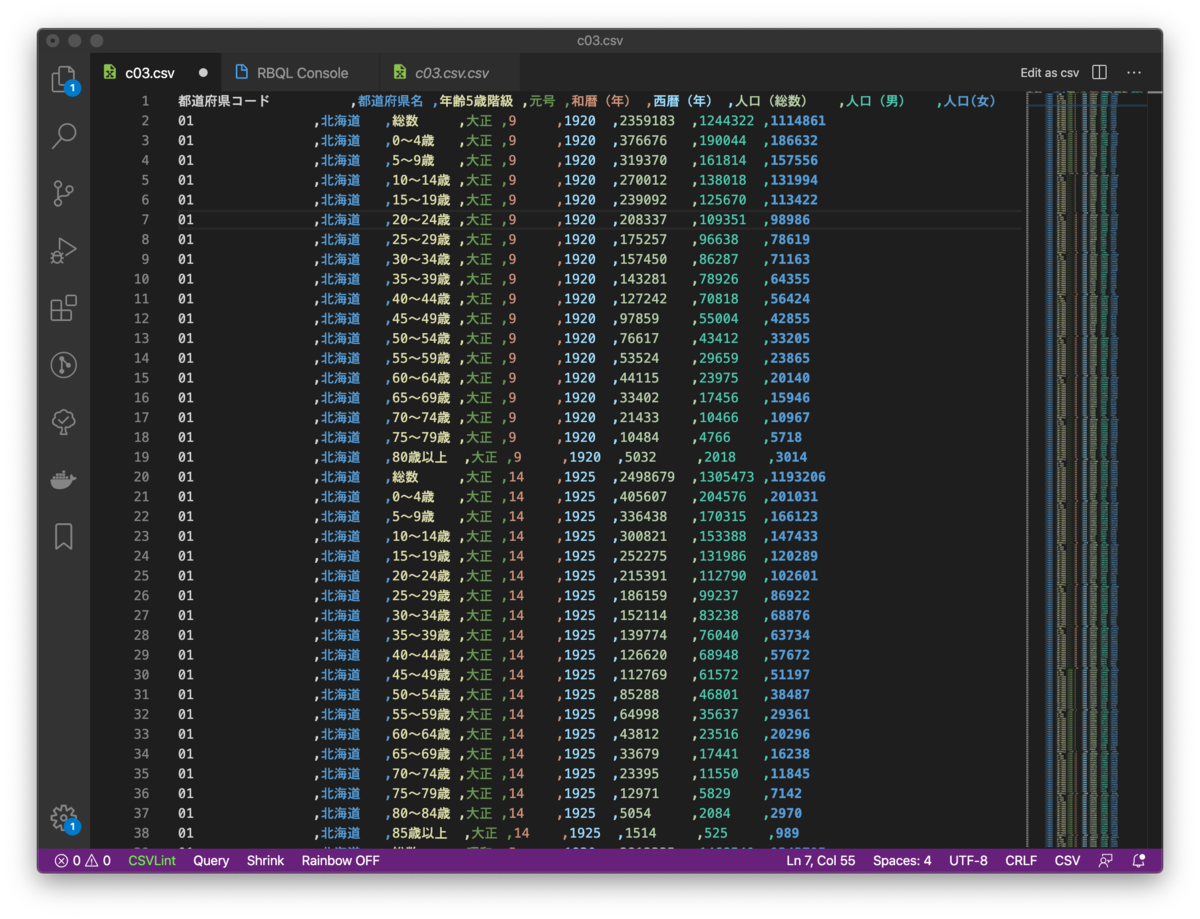Click the 年齢5歳階級 header cell
Viewport: 1200px width, 919px height.
coord(476,101)
